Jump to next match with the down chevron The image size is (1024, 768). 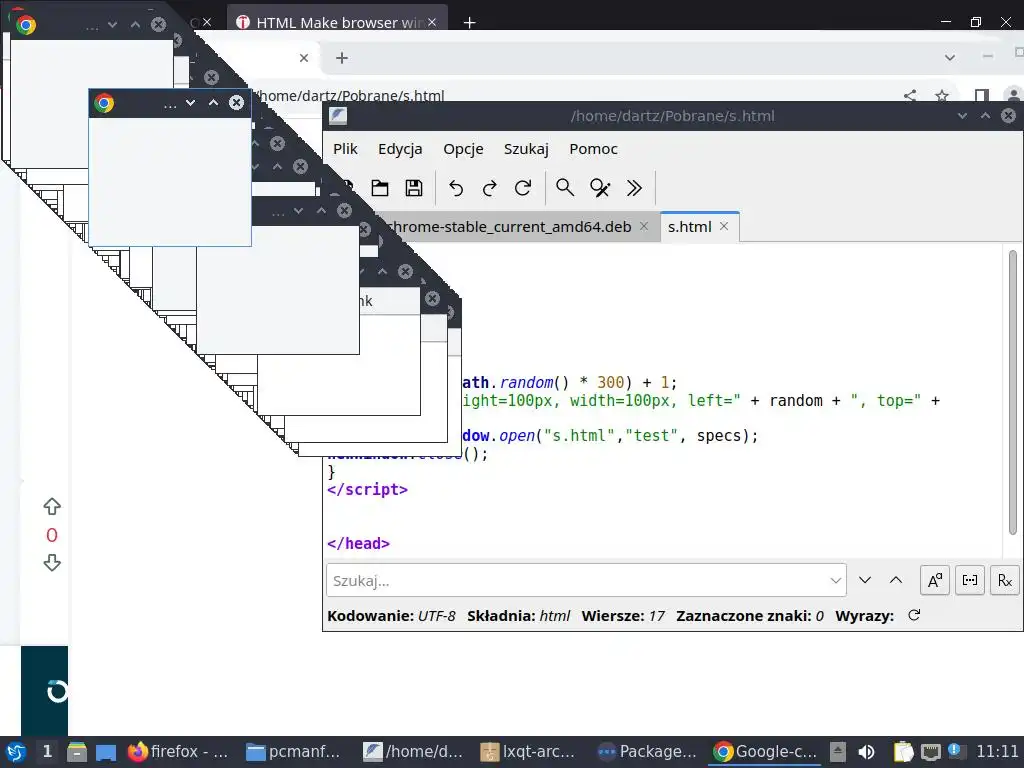pos(865,580)
